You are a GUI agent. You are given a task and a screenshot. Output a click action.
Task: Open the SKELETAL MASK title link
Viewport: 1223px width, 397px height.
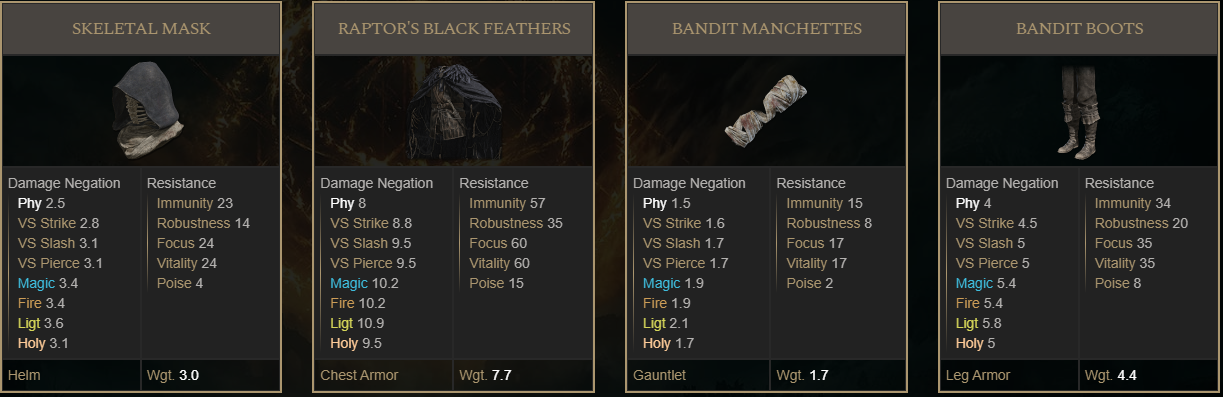pyautogui.click(x=141, y=28)
